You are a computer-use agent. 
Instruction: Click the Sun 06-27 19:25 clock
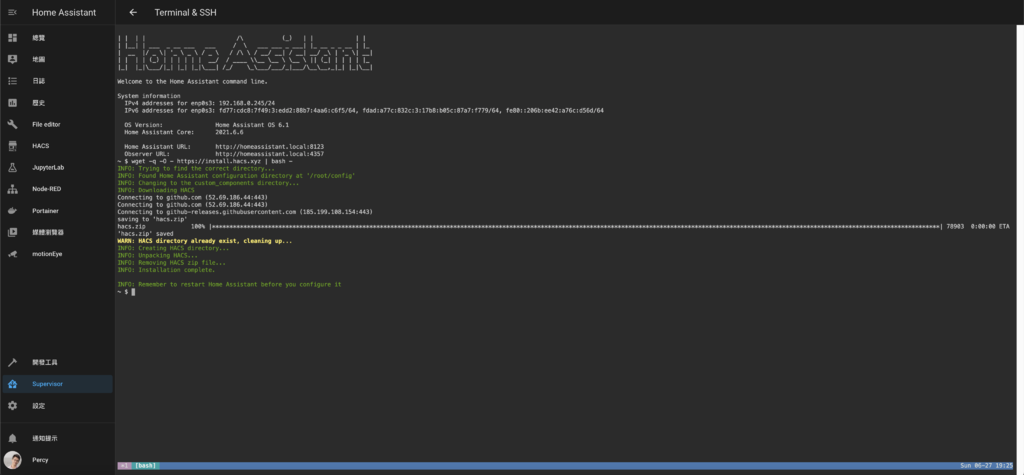tap(985, 465)
